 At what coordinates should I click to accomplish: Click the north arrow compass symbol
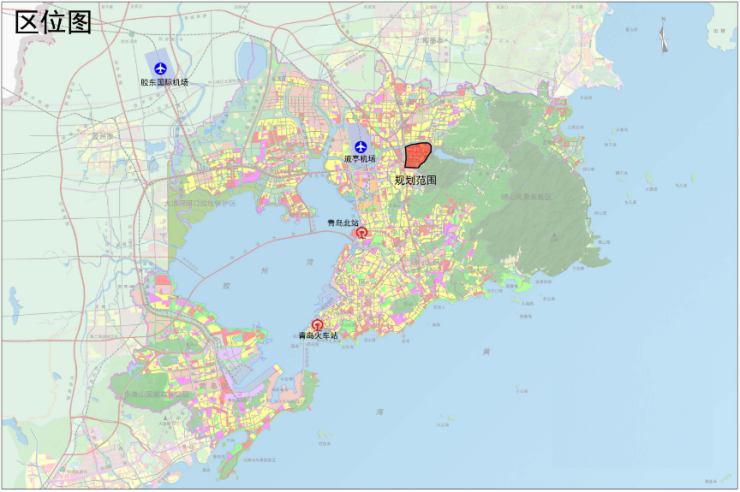pyautogui.click(x=663, y=37)
